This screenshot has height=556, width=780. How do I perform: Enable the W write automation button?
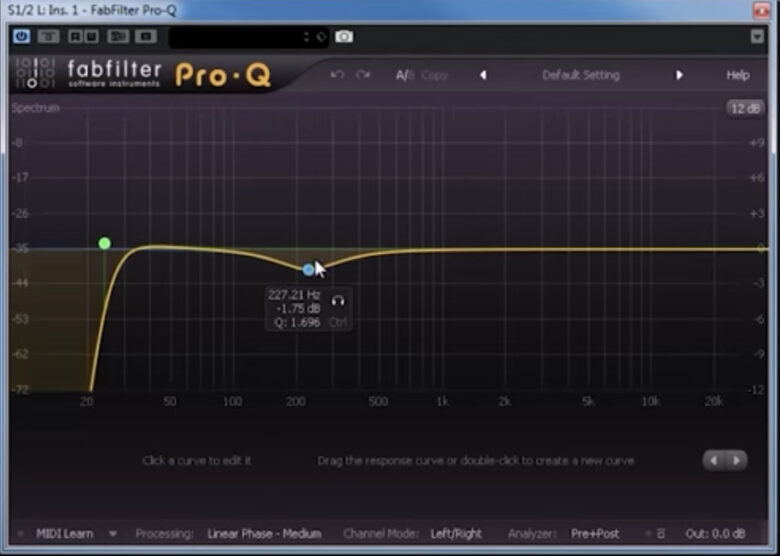click(92, 36)
